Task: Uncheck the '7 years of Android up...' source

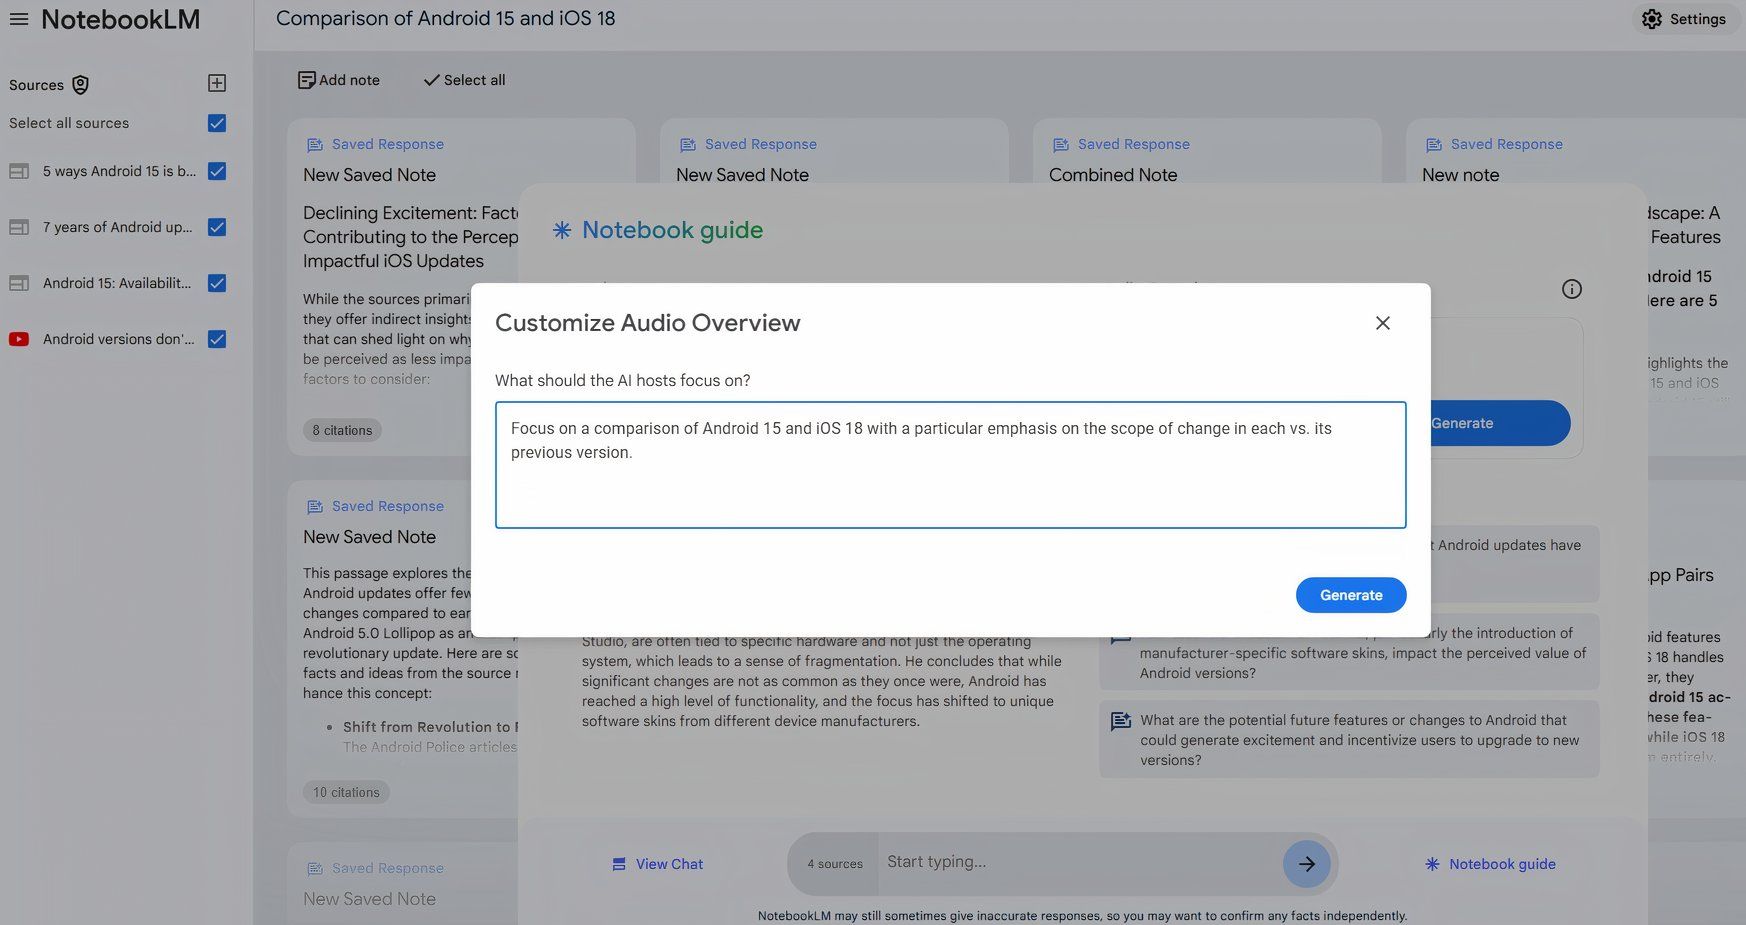Action: tap(217, 227)
